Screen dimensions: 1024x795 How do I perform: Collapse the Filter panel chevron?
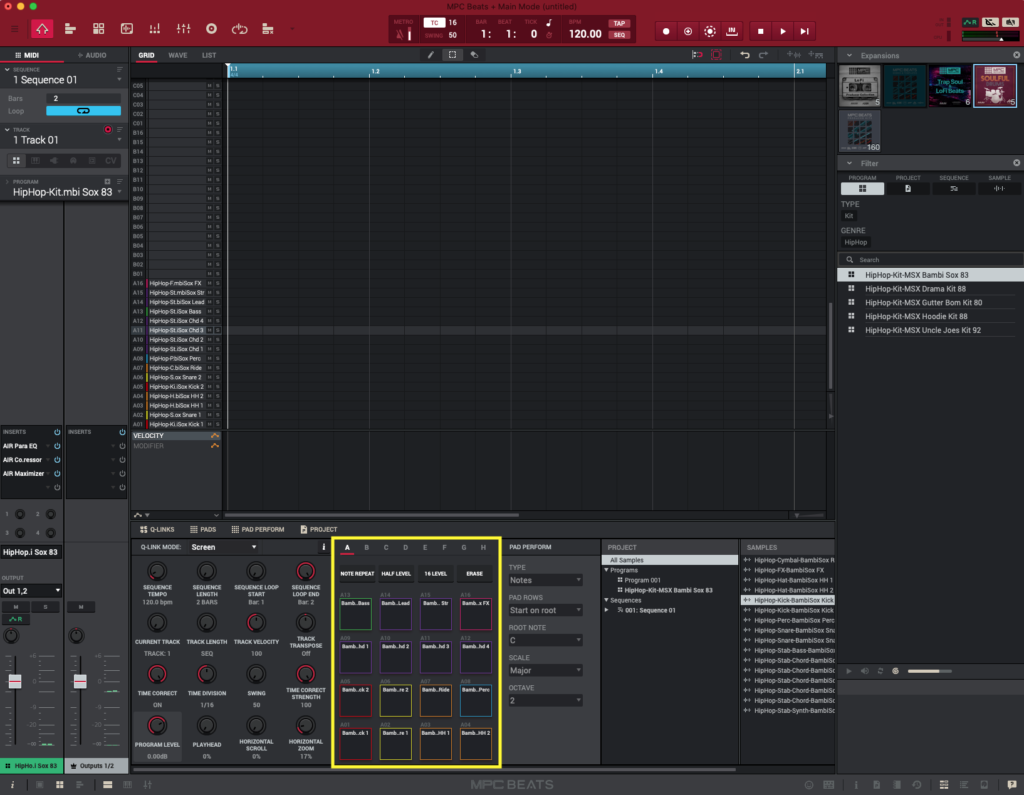849,163
